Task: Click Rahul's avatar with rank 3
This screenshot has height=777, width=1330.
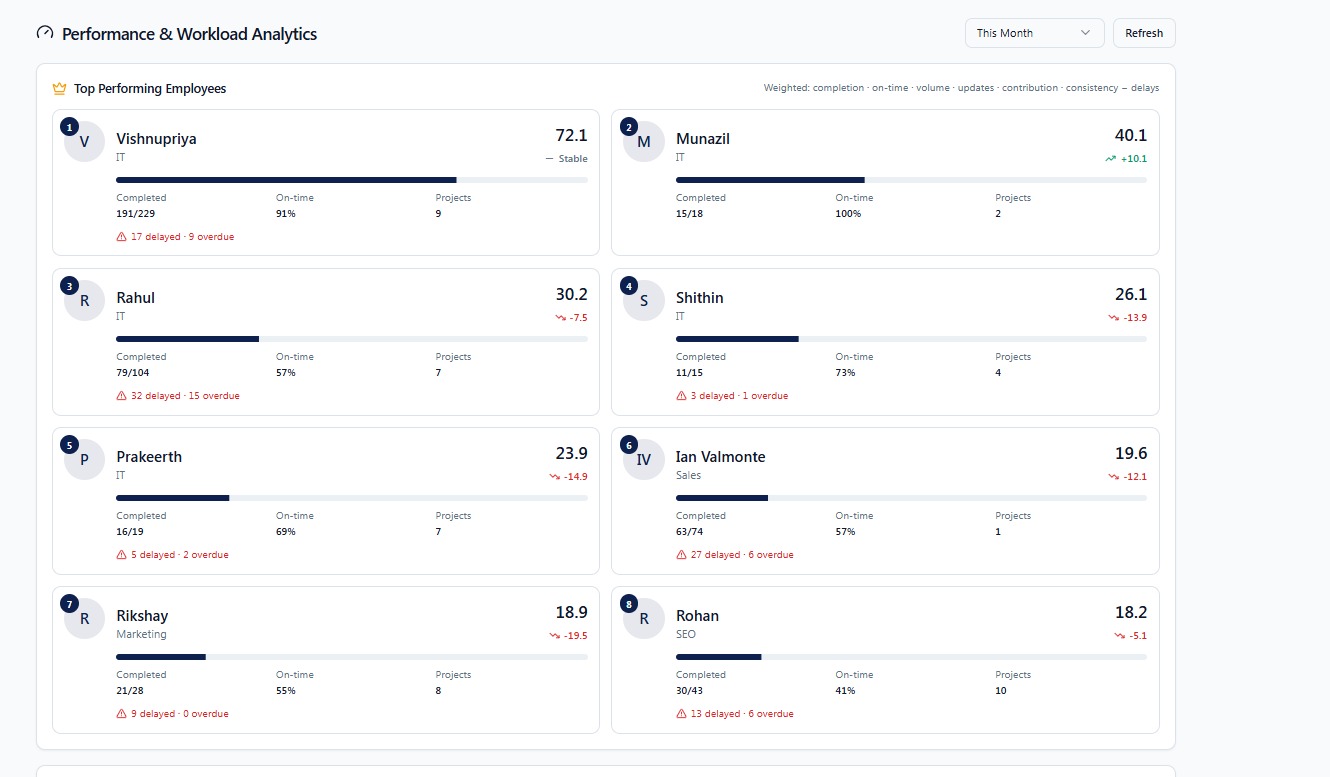Action: click(84, 300)
